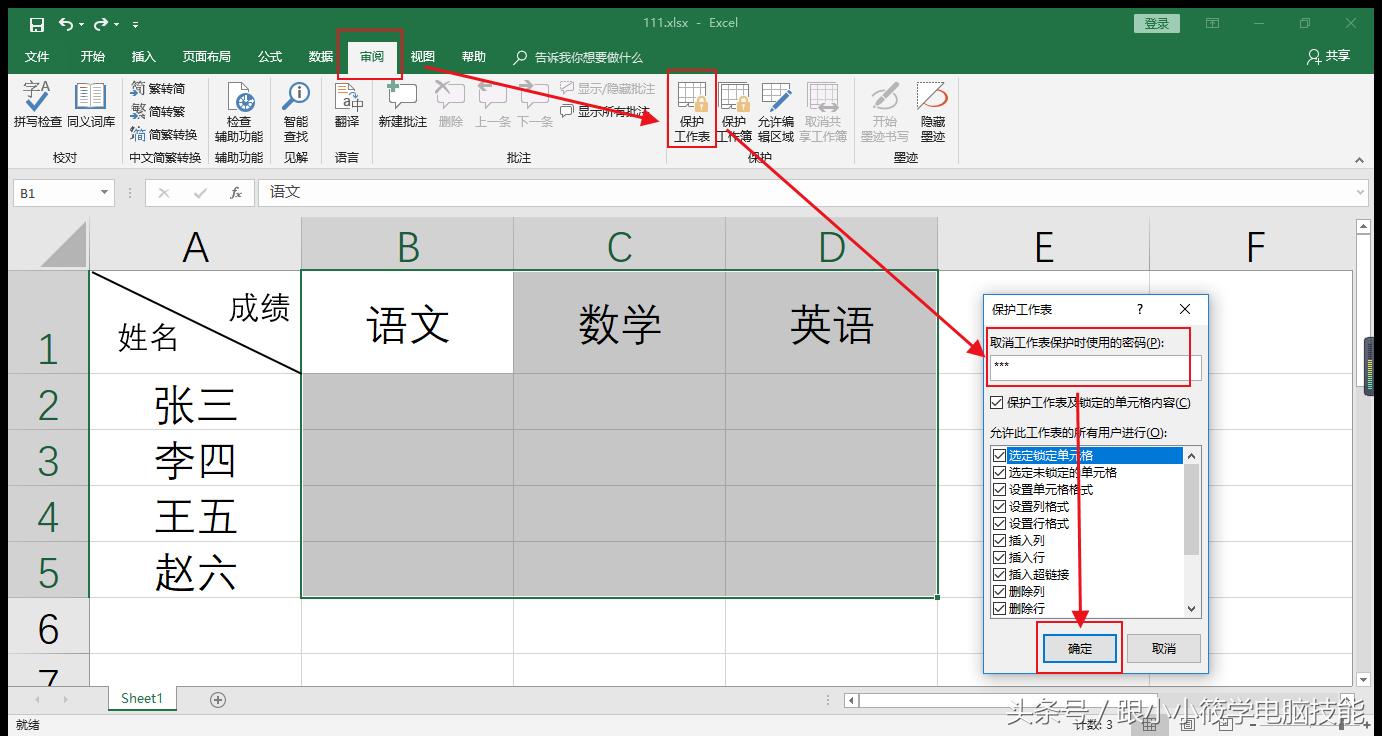Click the 智能查找 (Smart Lookup) icon
The height and width of the screenshot is (736, 1382).
pyautogui.click(x=296, y=110)
